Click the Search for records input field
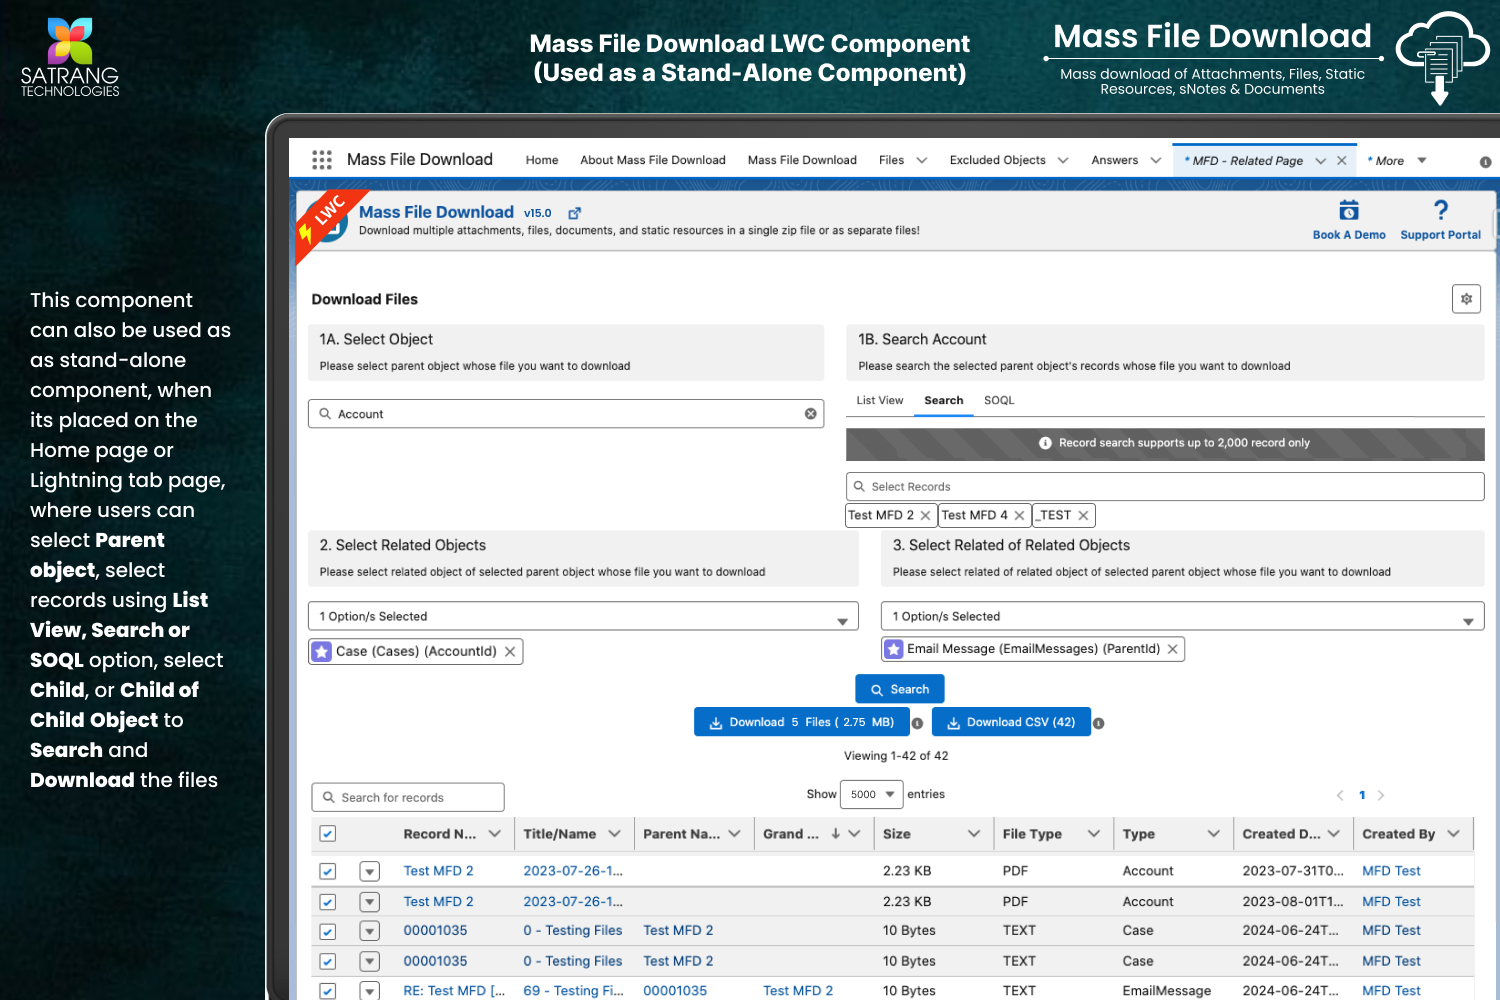 [x=408, y=798]
